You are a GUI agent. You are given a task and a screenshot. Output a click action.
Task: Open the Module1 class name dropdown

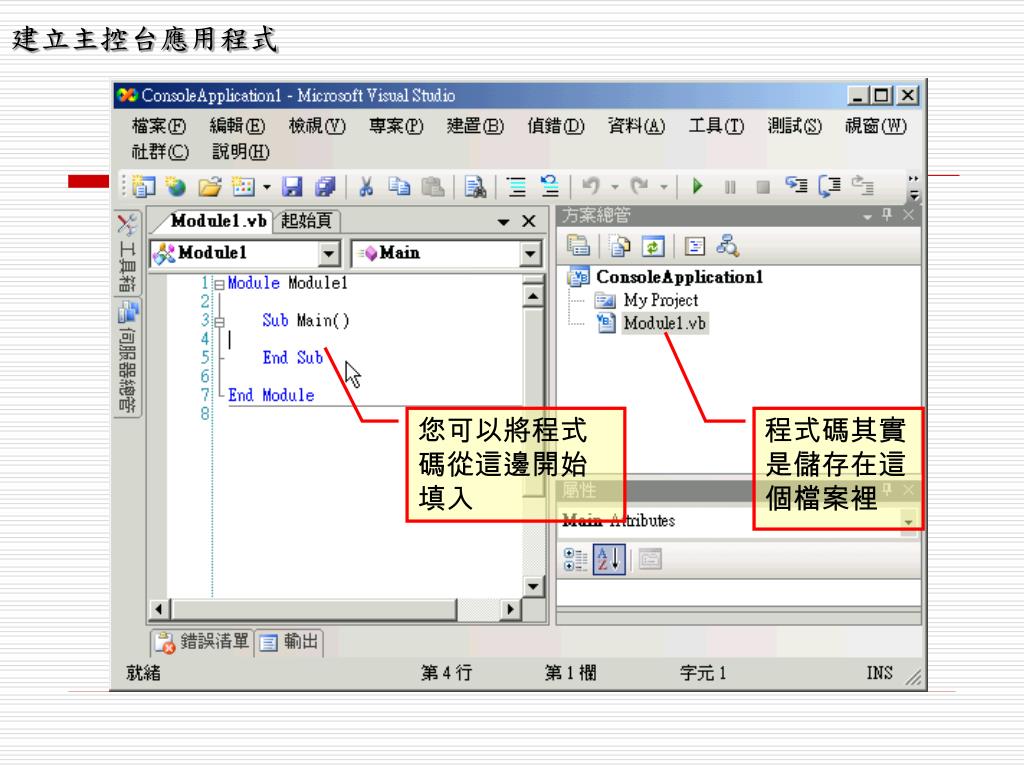329,253
